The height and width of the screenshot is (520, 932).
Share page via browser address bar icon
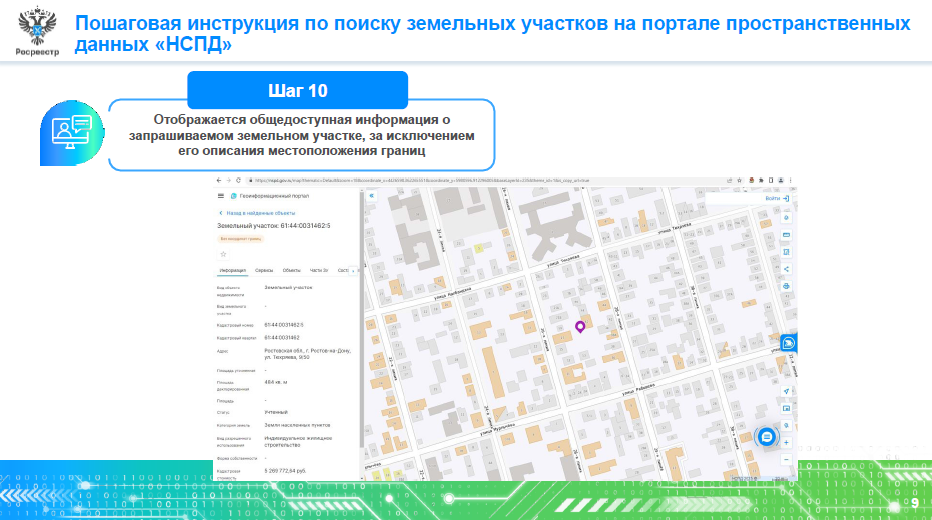click(729, 180)
